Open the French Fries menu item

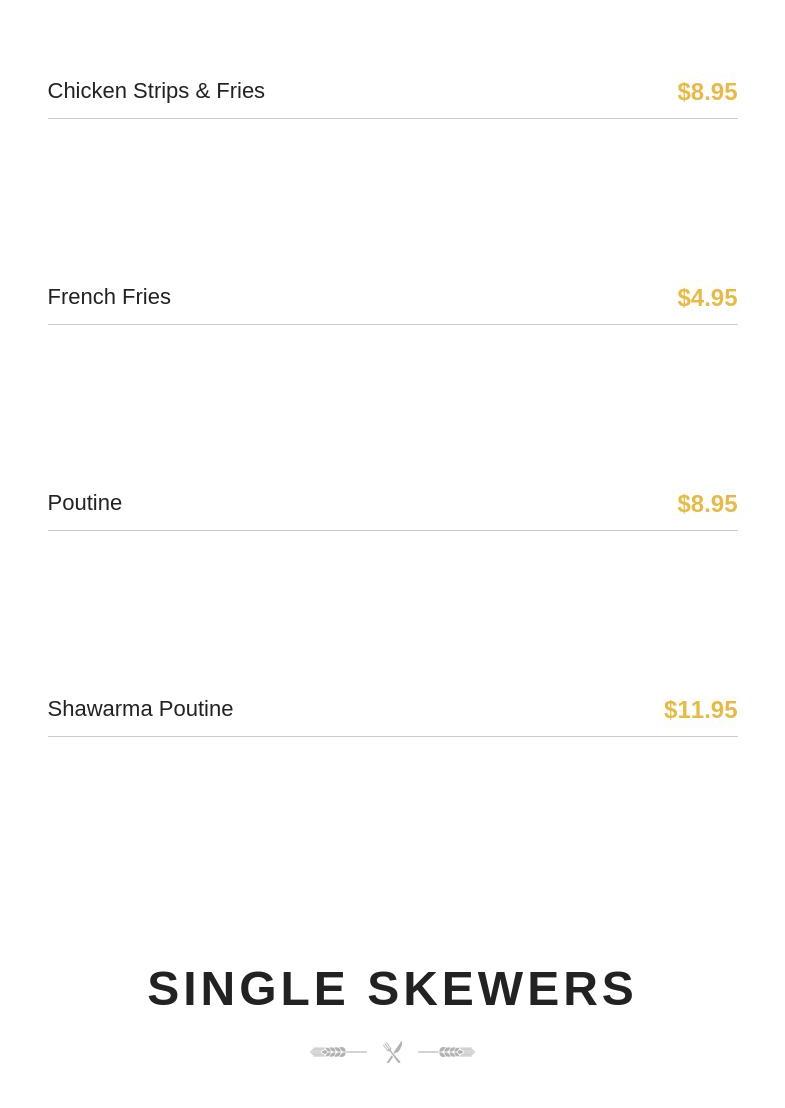109,297
